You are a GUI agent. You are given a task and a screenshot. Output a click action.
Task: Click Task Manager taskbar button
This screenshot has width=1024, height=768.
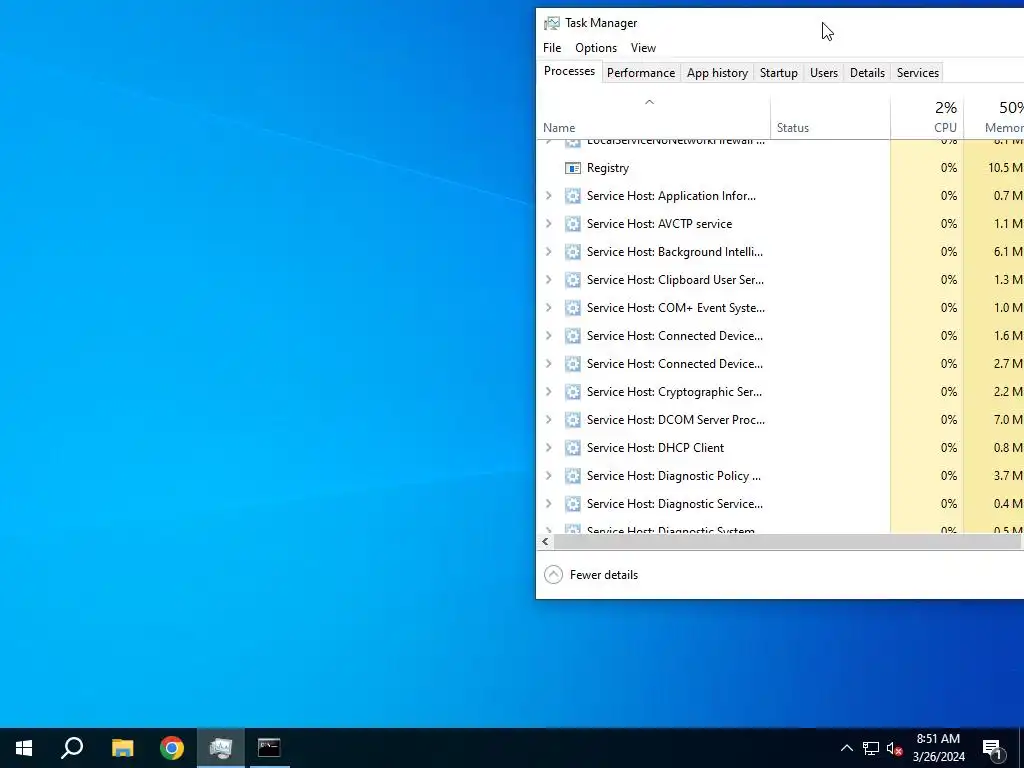point(221,748)
